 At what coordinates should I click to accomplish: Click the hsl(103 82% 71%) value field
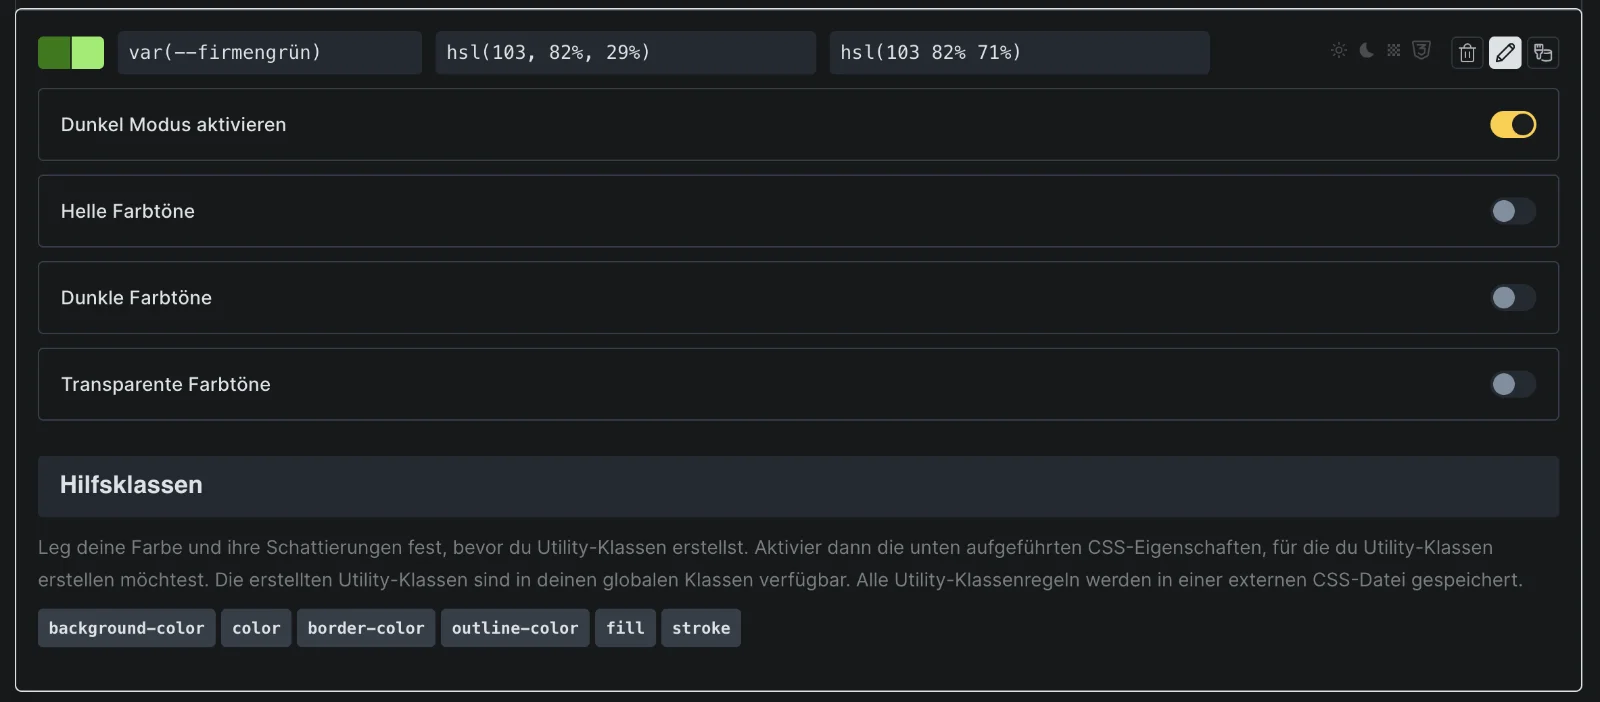pyautogui.click(x=1020, y=53)
